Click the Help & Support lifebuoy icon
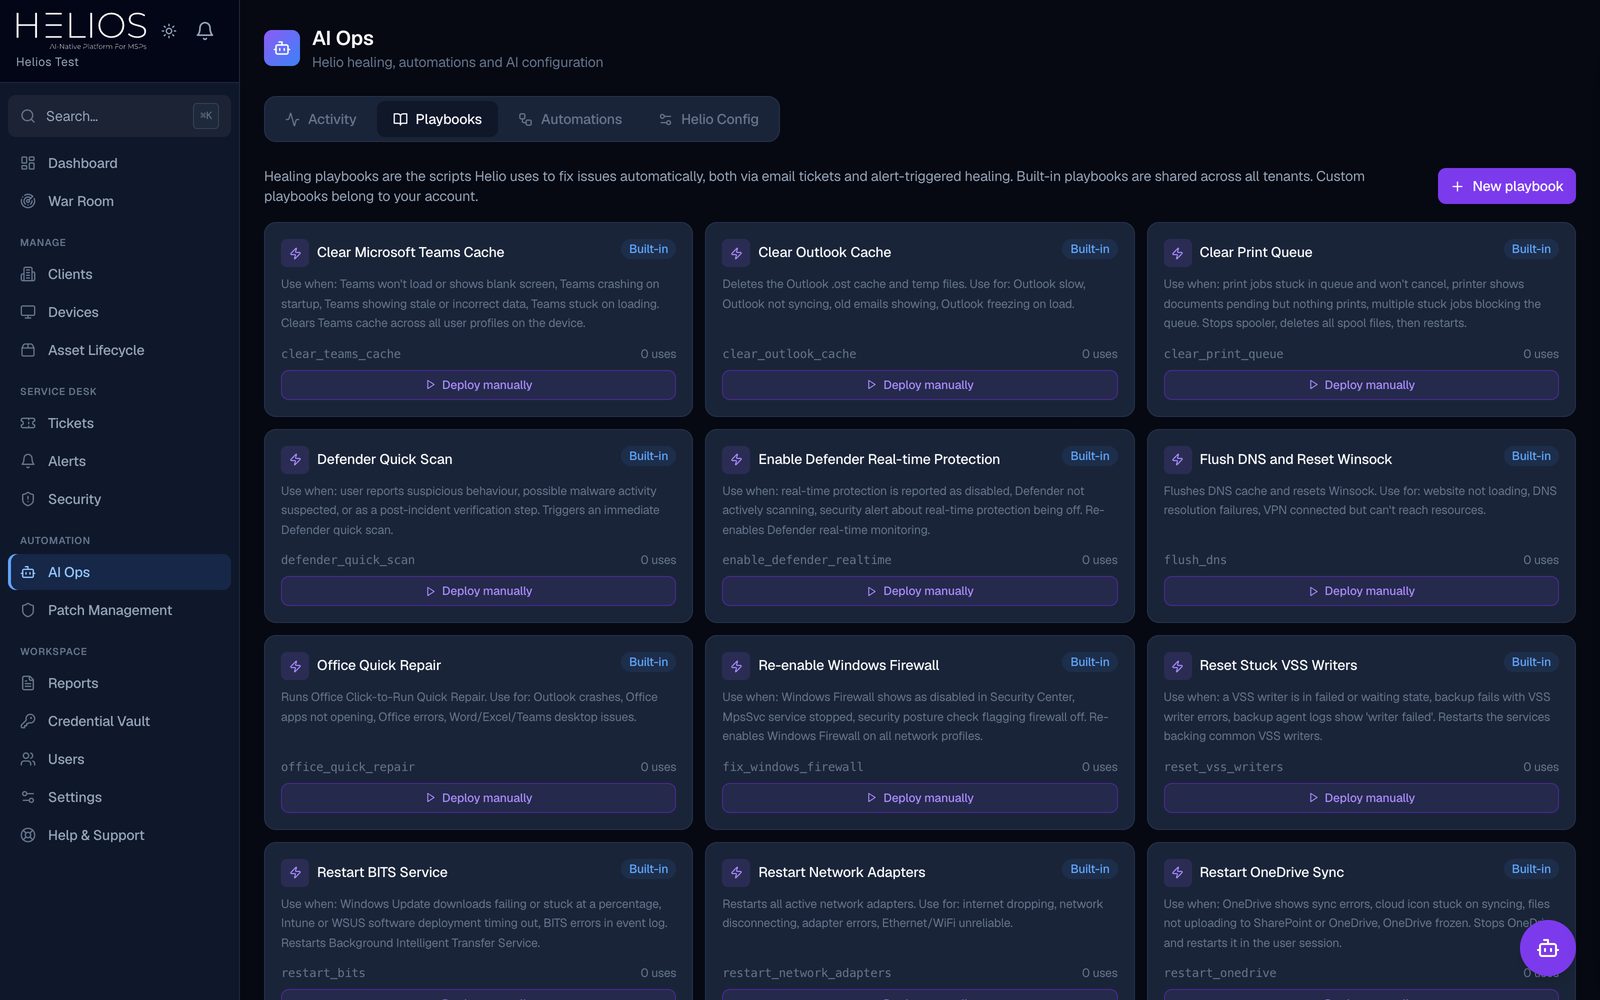Viewport: 1600px width, 1000px height. [x=28, y=835]
